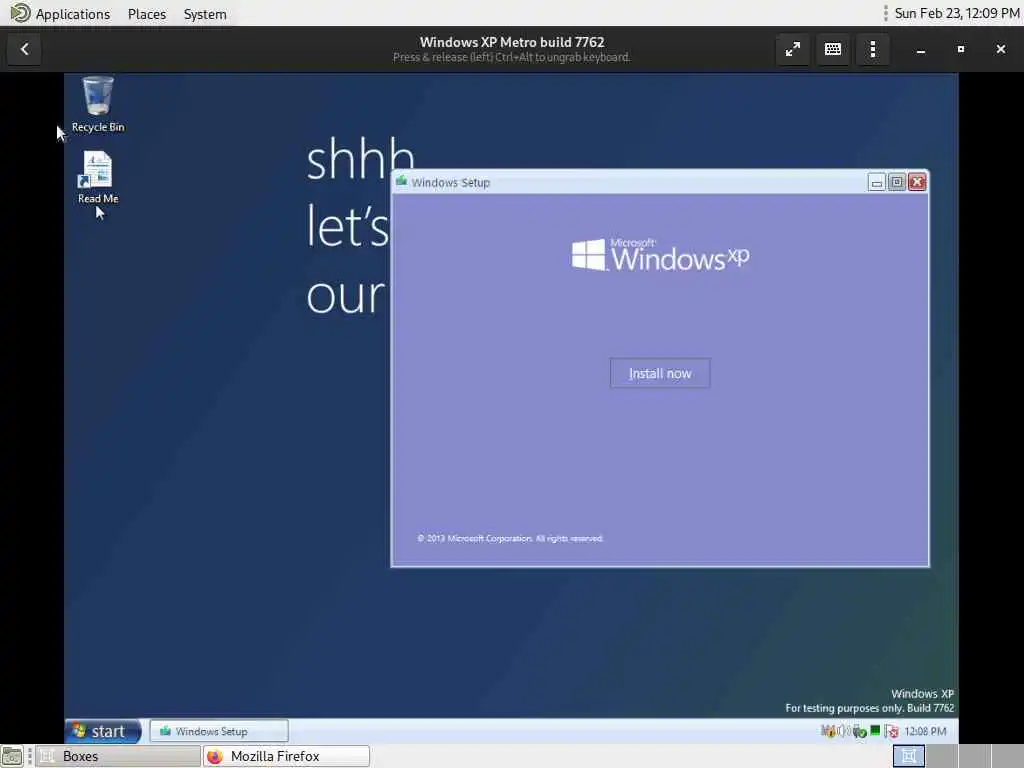The height and width of the screenshot is (768, 1024).
Task: Activate Windows Setup in XP taskbar
Action: (x=219, y=731)
